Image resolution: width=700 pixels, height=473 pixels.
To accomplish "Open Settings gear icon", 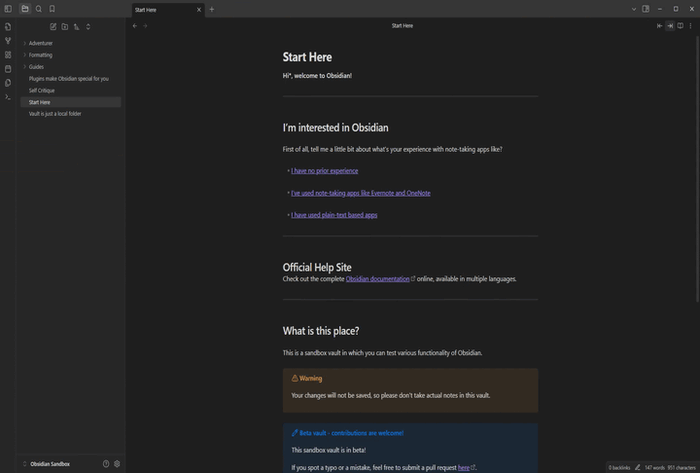I will tap(117, 464).
